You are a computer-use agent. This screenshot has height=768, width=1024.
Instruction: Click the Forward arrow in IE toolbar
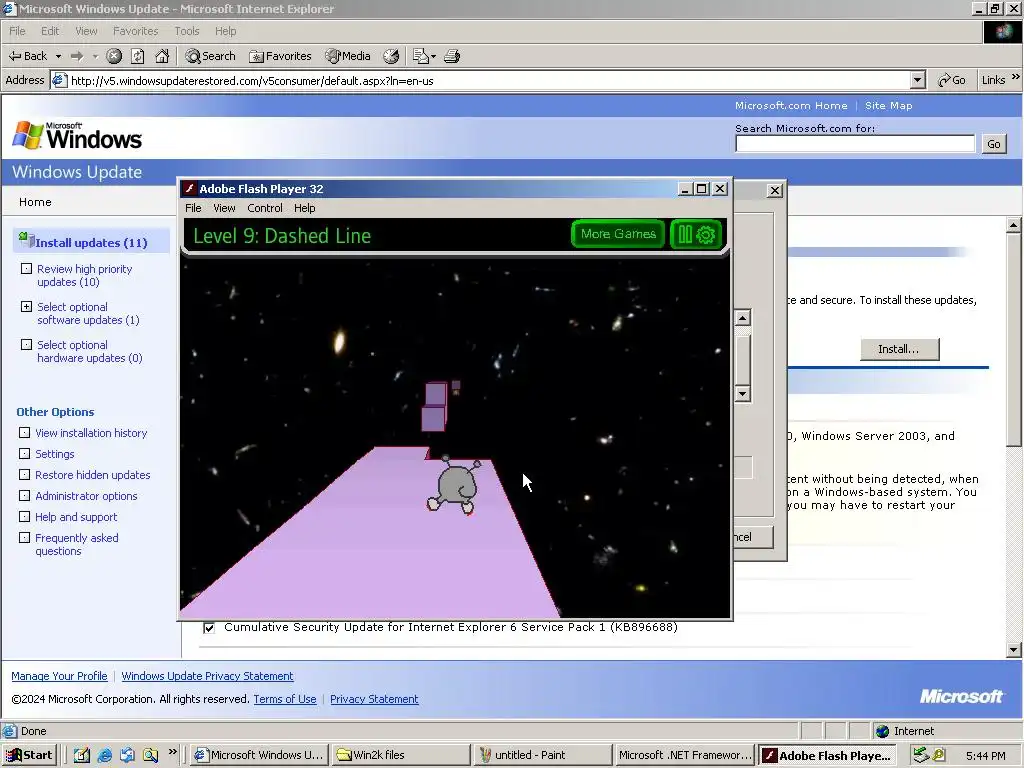(x=77, y=56)
